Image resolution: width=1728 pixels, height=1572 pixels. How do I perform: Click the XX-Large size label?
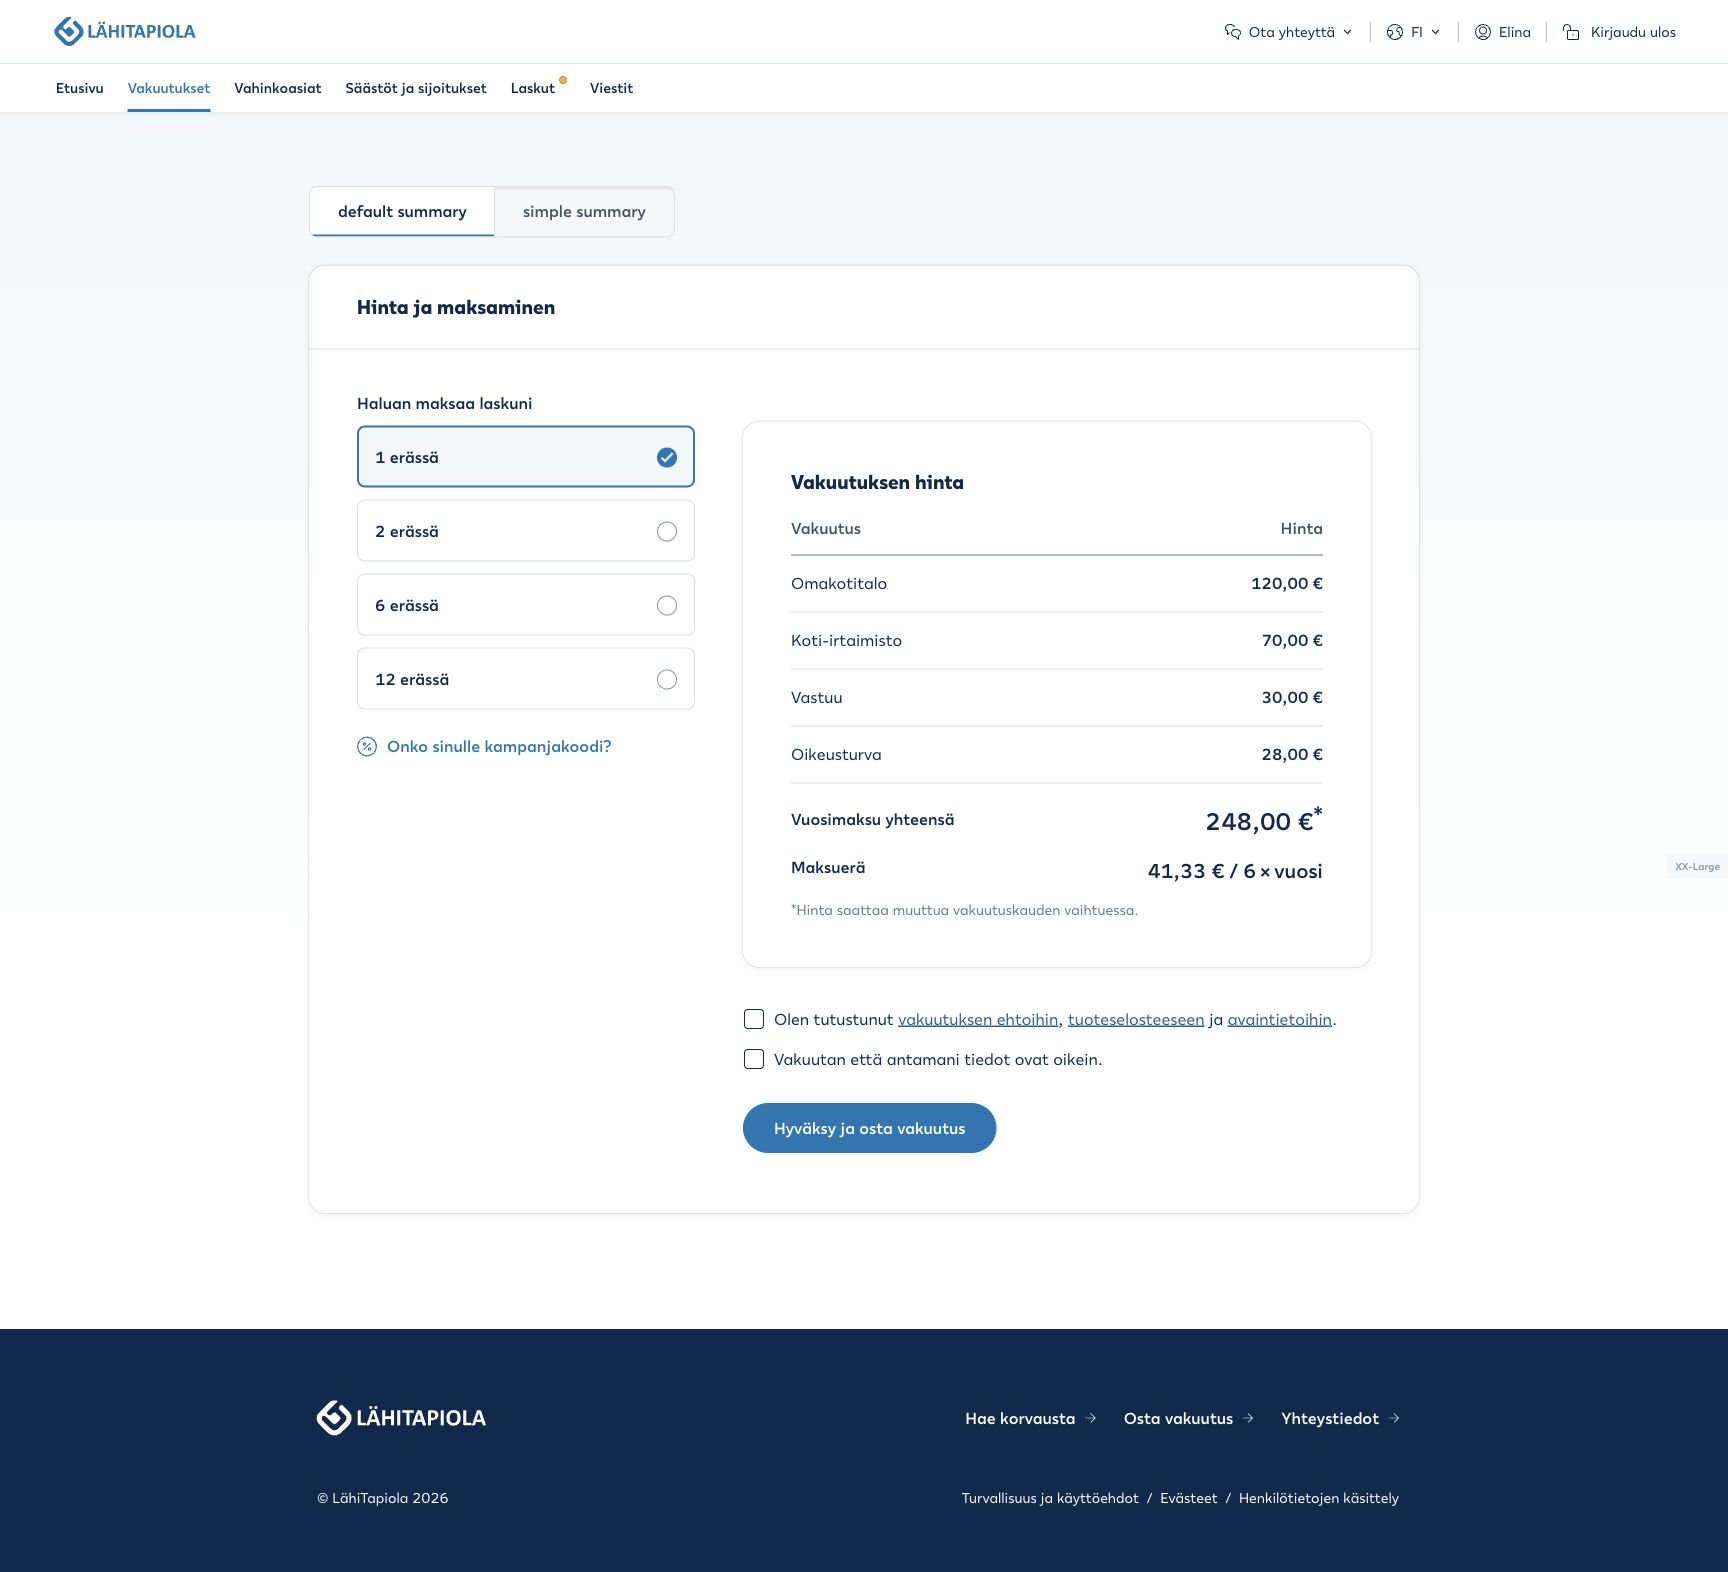1697,866
